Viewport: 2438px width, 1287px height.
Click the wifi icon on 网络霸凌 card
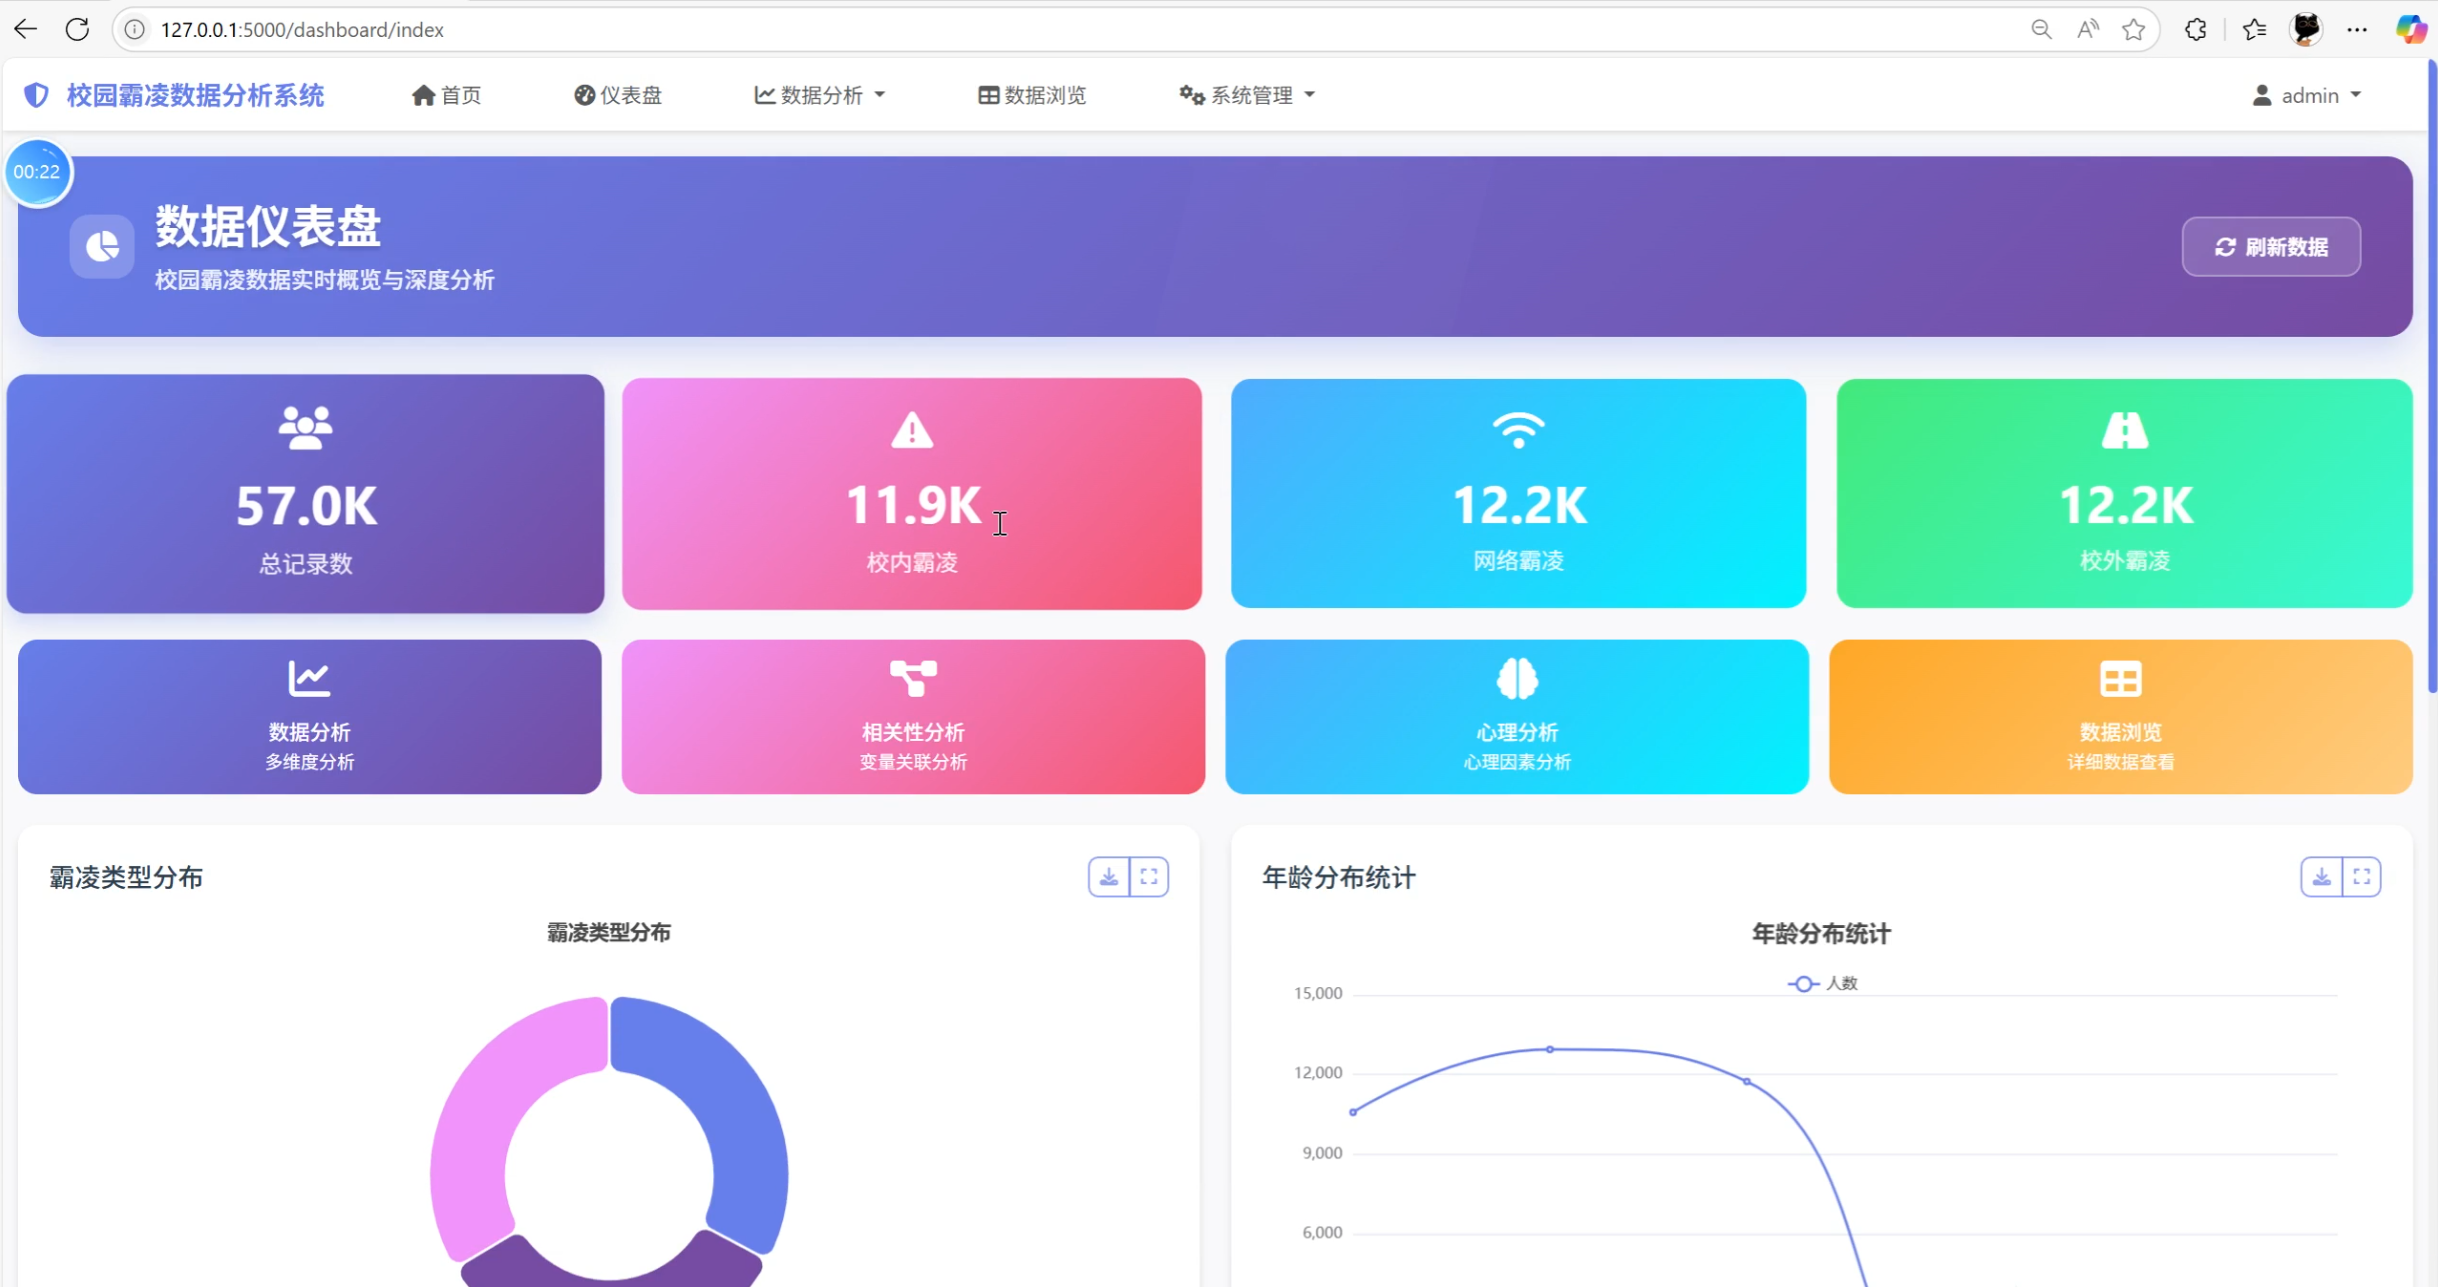tap(1518, 430)
